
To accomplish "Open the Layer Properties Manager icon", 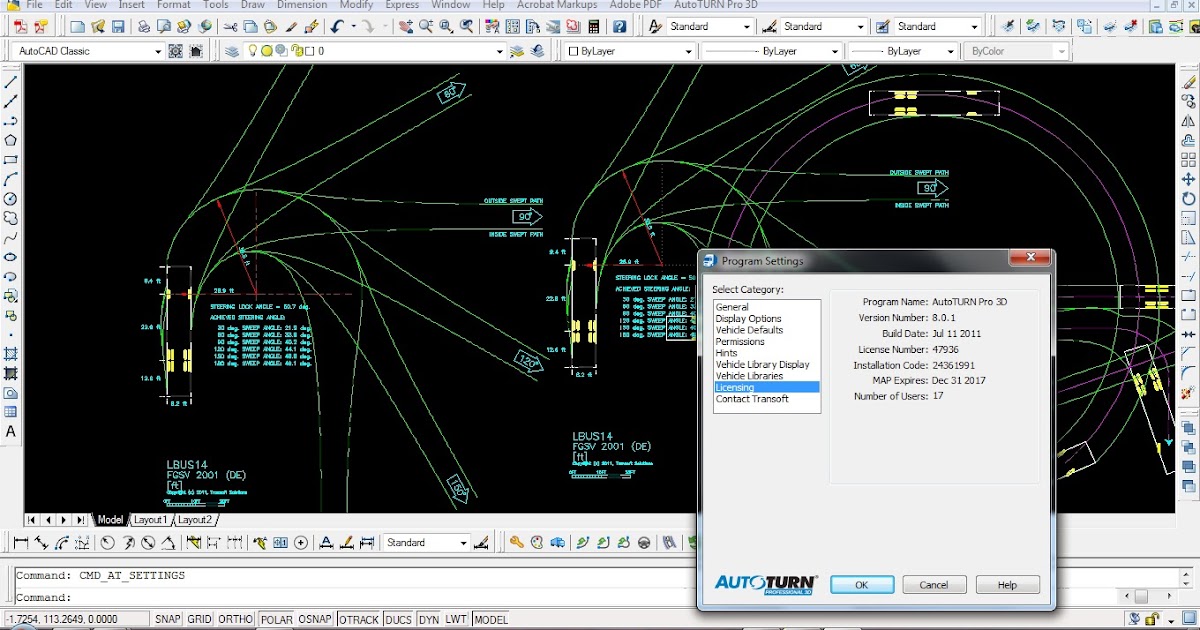I will coord(232,51).
